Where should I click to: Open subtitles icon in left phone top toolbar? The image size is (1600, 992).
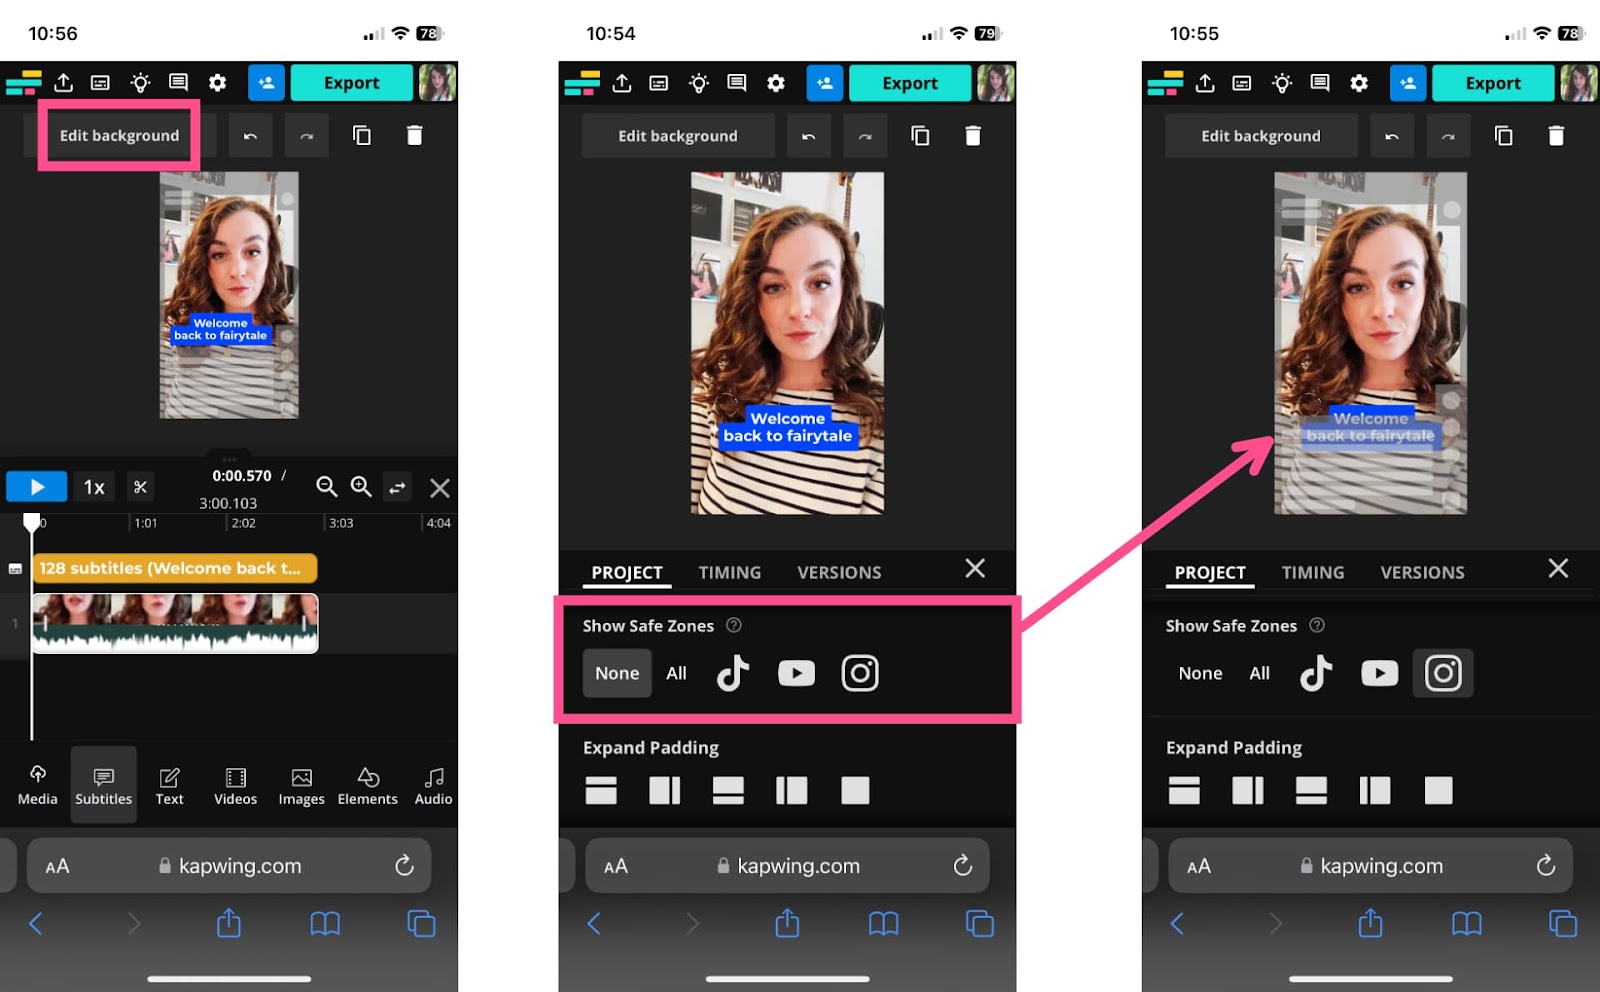point(100,83)
